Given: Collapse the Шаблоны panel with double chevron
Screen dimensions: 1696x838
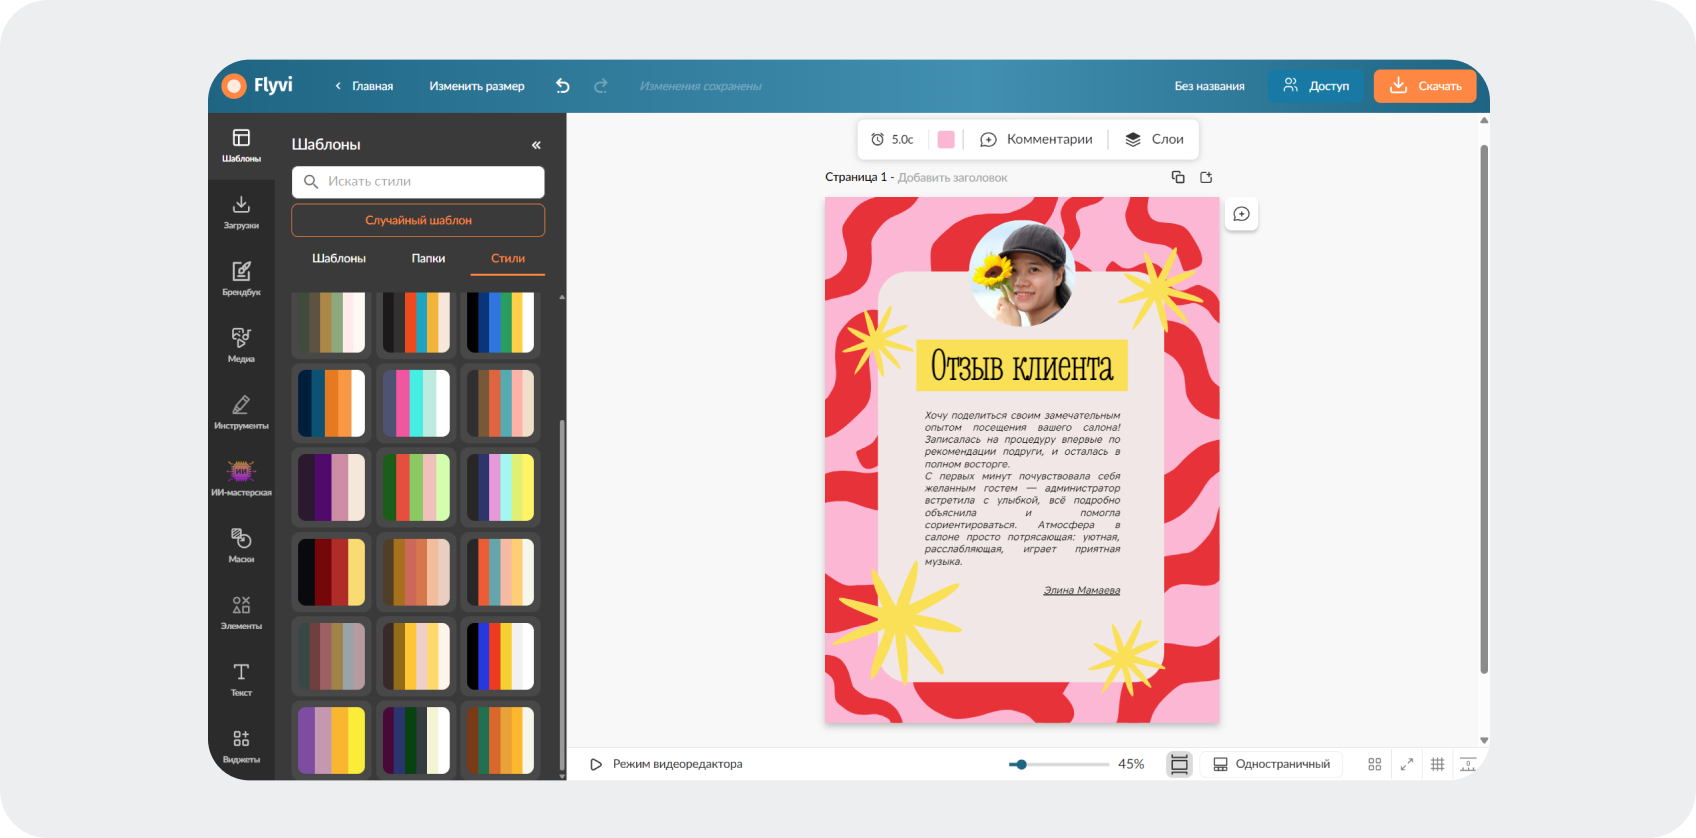Looking at the screenshot, I should tap(536, 145).
